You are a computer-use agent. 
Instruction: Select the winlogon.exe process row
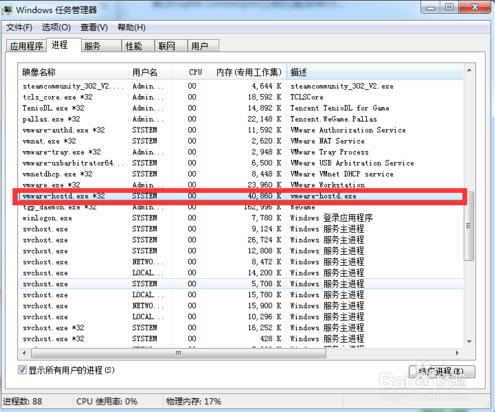[x=240, y=218]
